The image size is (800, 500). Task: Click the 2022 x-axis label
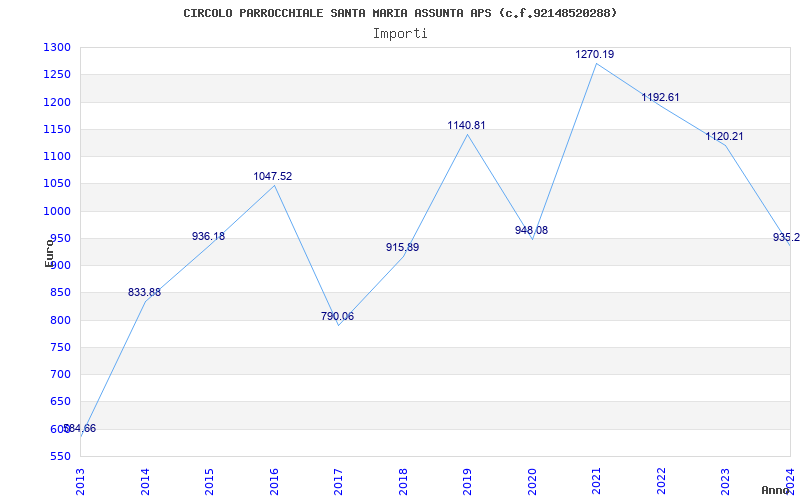pos(661,481)
